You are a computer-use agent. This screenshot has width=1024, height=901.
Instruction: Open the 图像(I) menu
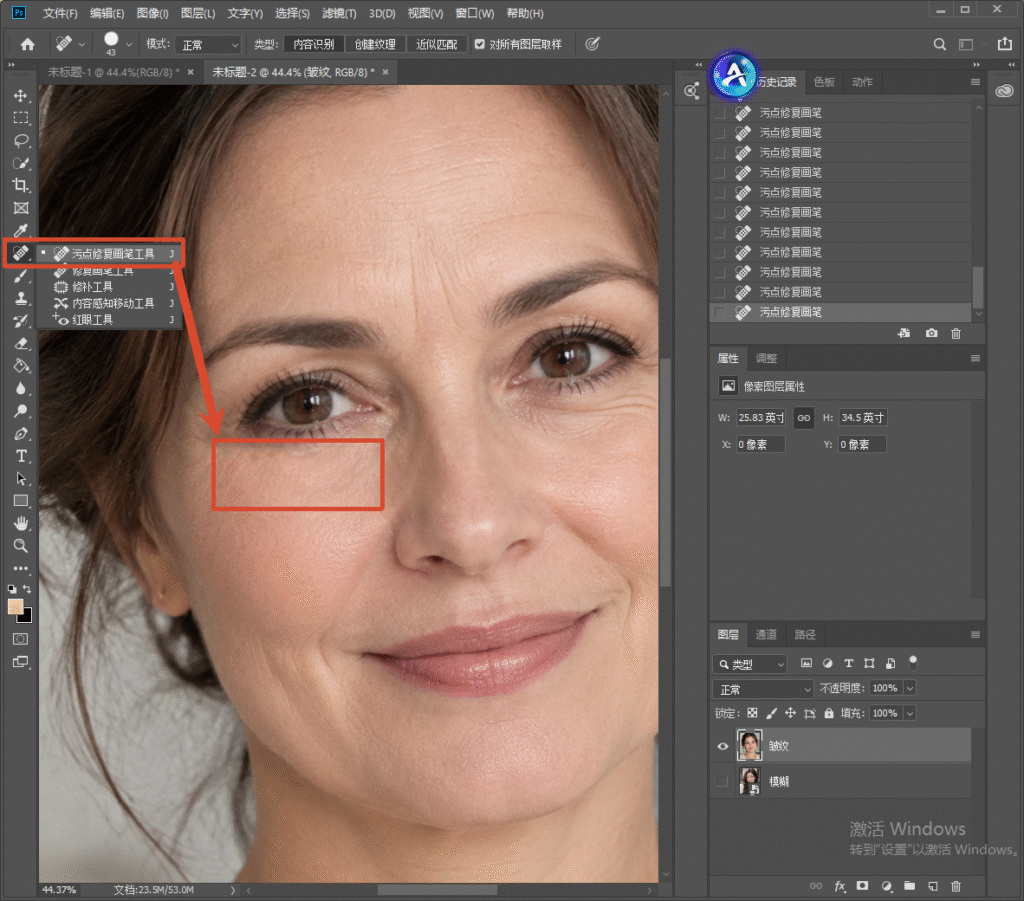coord(152,13)
